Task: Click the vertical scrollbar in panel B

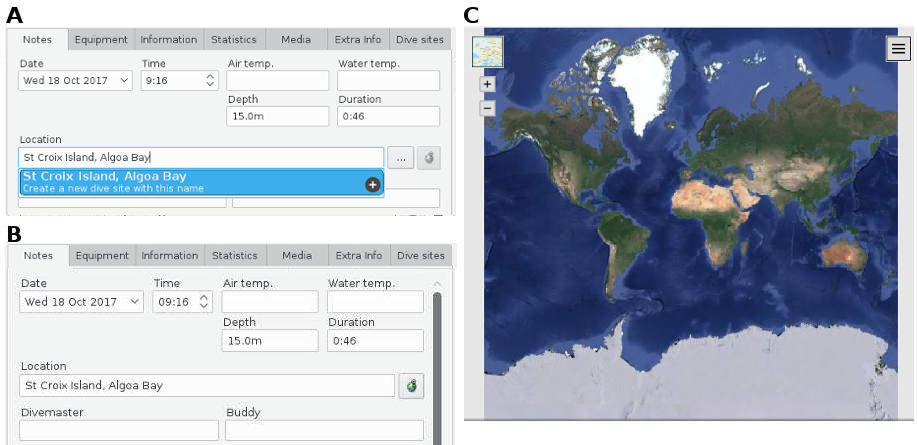Action: (437, 368)
